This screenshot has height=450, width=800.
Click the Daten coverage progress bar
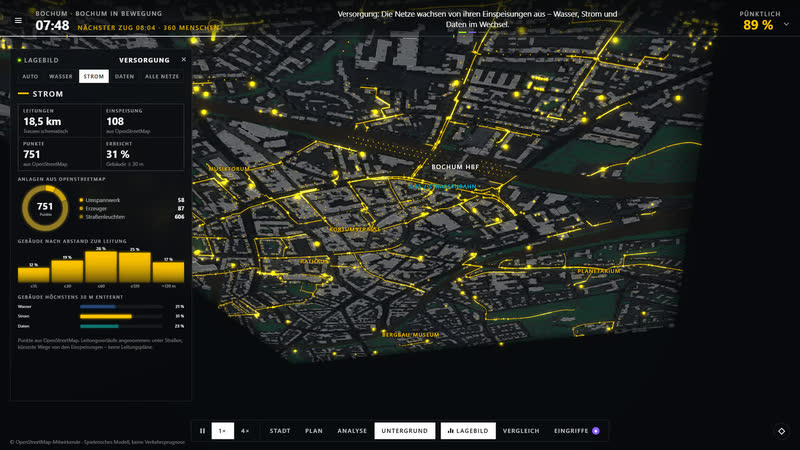tap(121, 326)
